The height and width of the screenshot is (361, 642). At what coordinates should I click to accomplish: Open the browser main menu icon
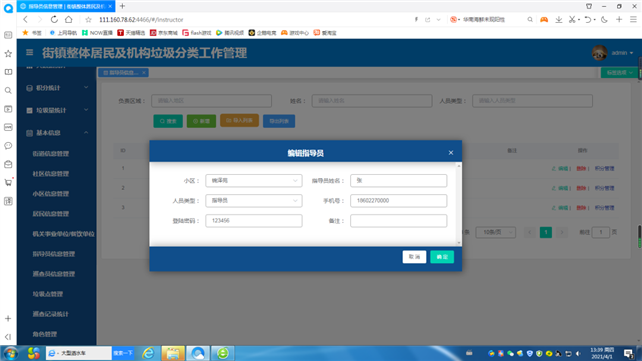click(633, 19)
